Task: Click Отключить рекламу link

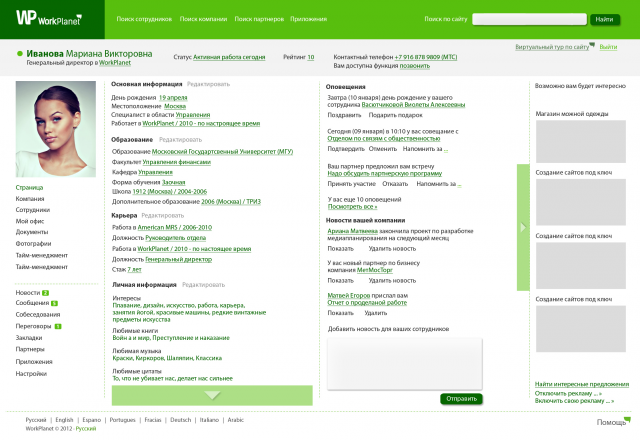Action: 568,393
